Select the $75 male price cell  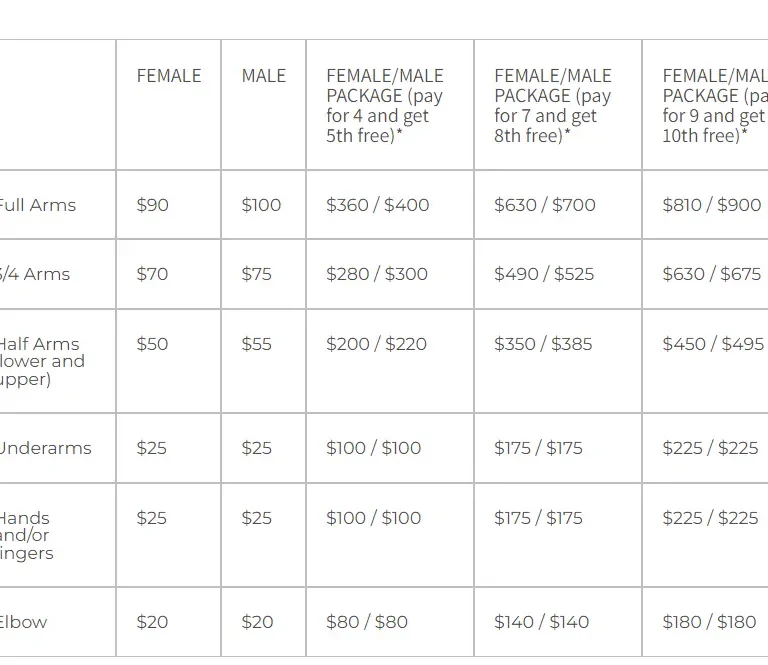(x=256, y=274)
